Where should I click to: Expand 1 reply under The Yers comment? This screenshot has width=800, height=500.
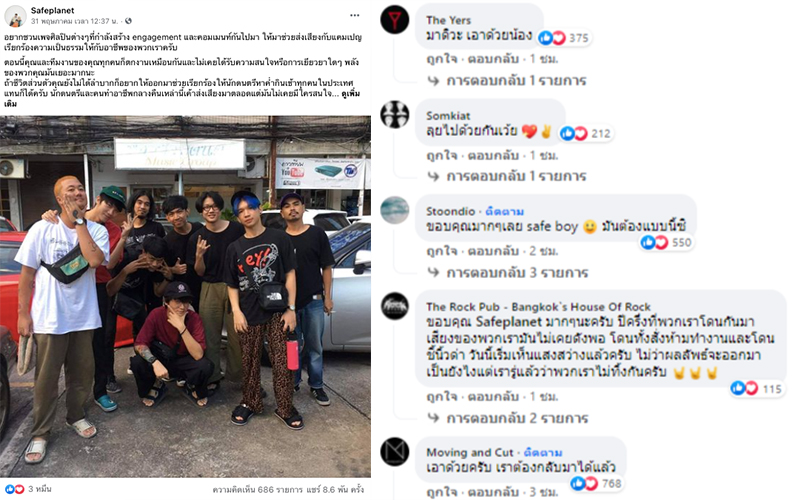coord(507,81)
